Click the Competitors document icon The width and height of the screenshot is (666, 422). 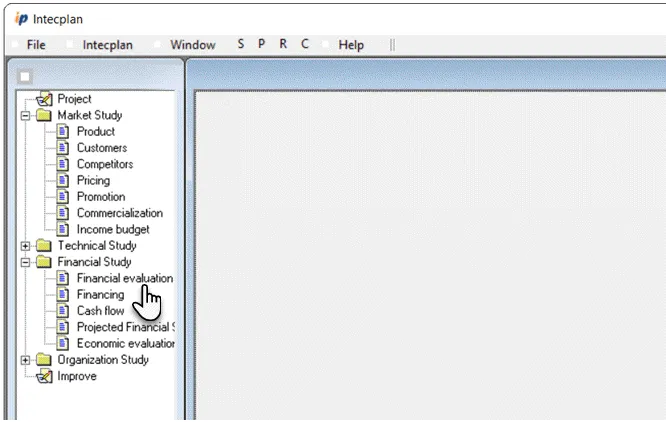point(63,164)
